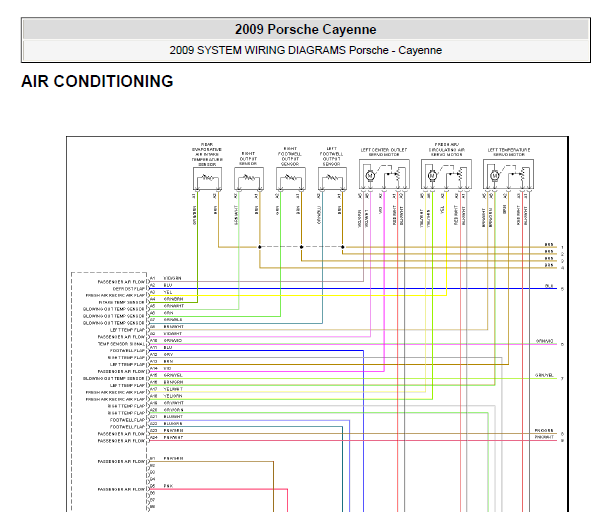The height and width of the screenshot is (512, 608).
Task: Click the 'INTAKE TEMP SENSOR' pin label
Action: (x=121, y=303)
